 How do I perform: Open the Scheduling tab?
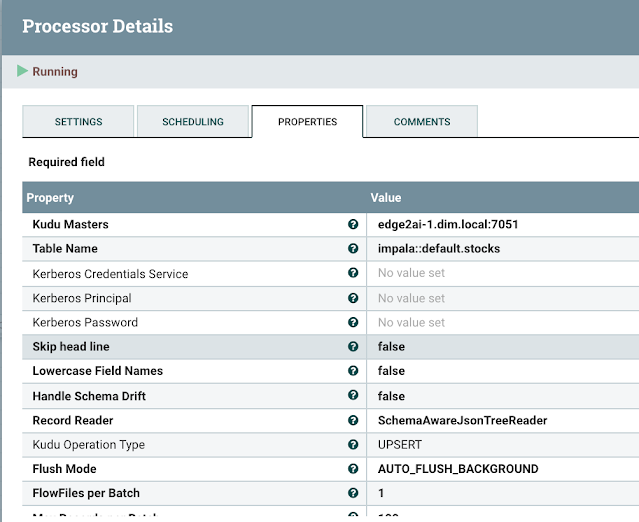coord(193,122)
